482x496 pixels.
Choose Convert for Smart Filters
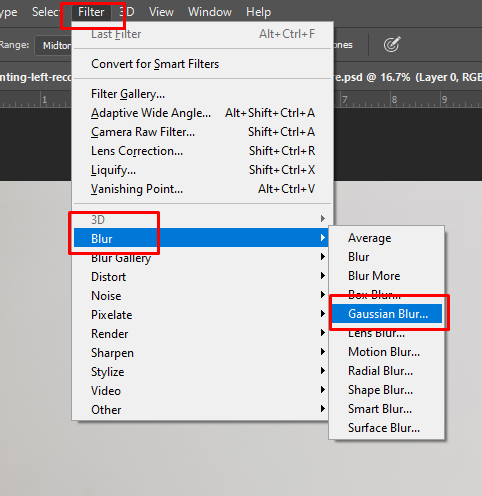[202, 64]
